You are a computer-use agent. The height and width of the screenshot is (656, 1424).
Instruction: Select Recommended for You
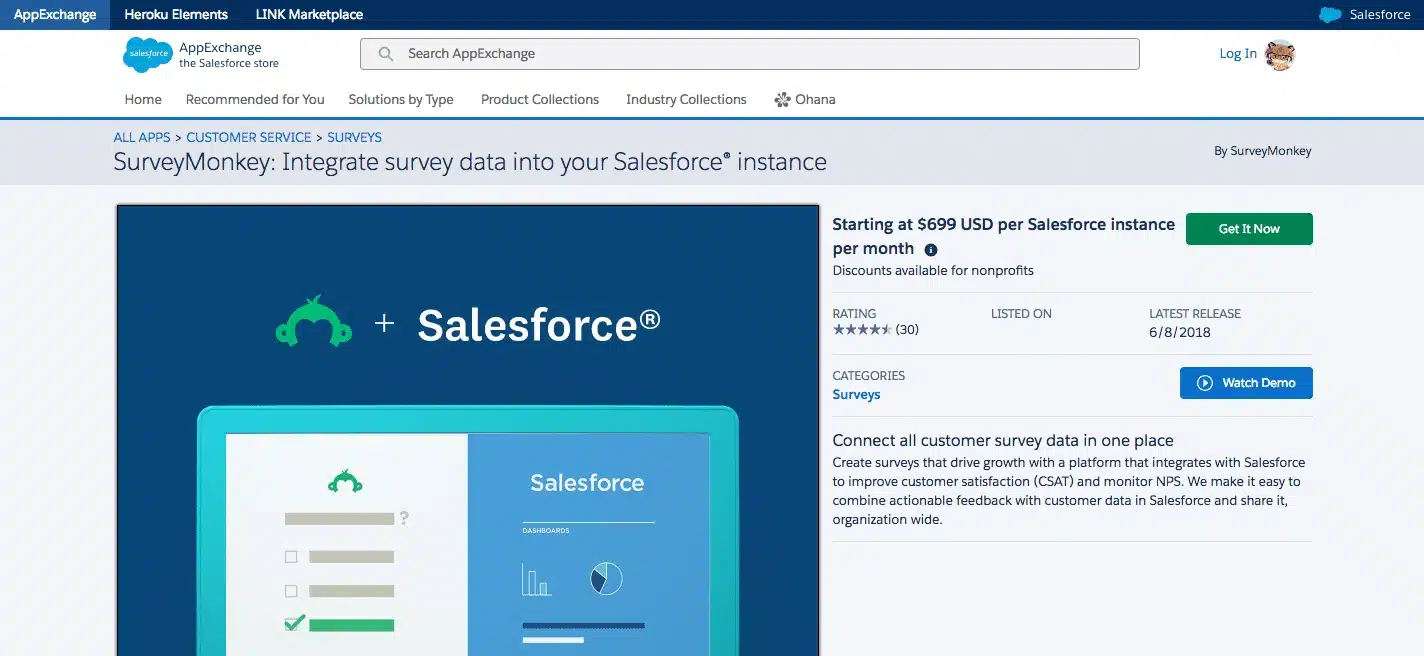[254, 99]
